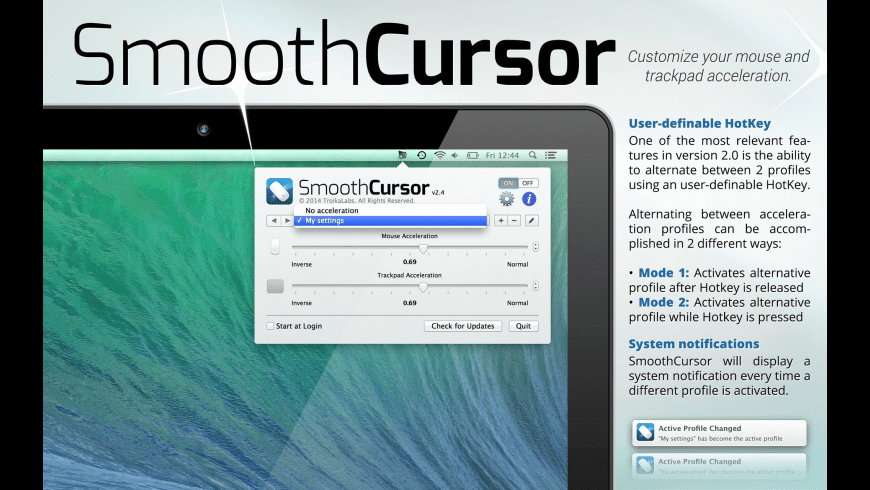
Task: Click the Trackpad Acceleration stepper
Action: (535, 286)
